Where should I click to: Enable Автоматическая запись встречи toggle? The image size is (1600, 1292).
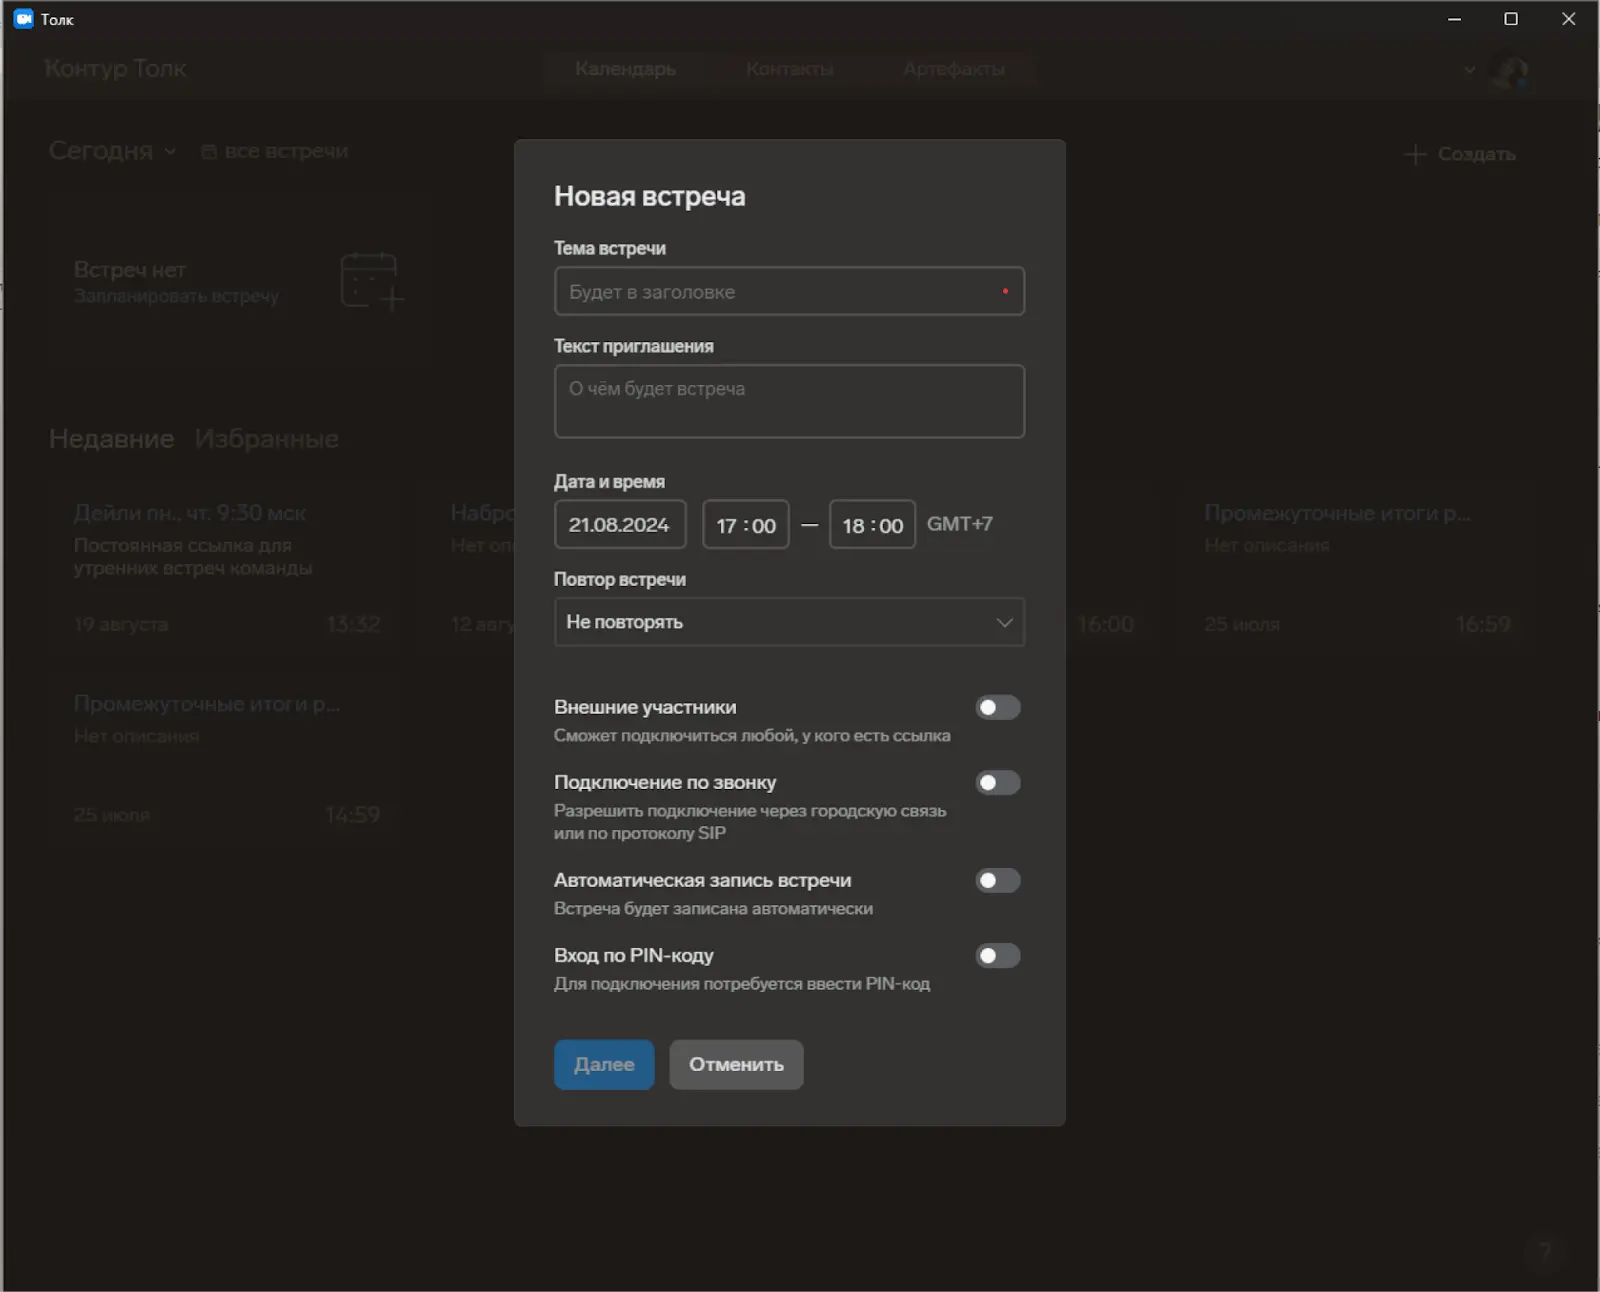coord(997,881)
